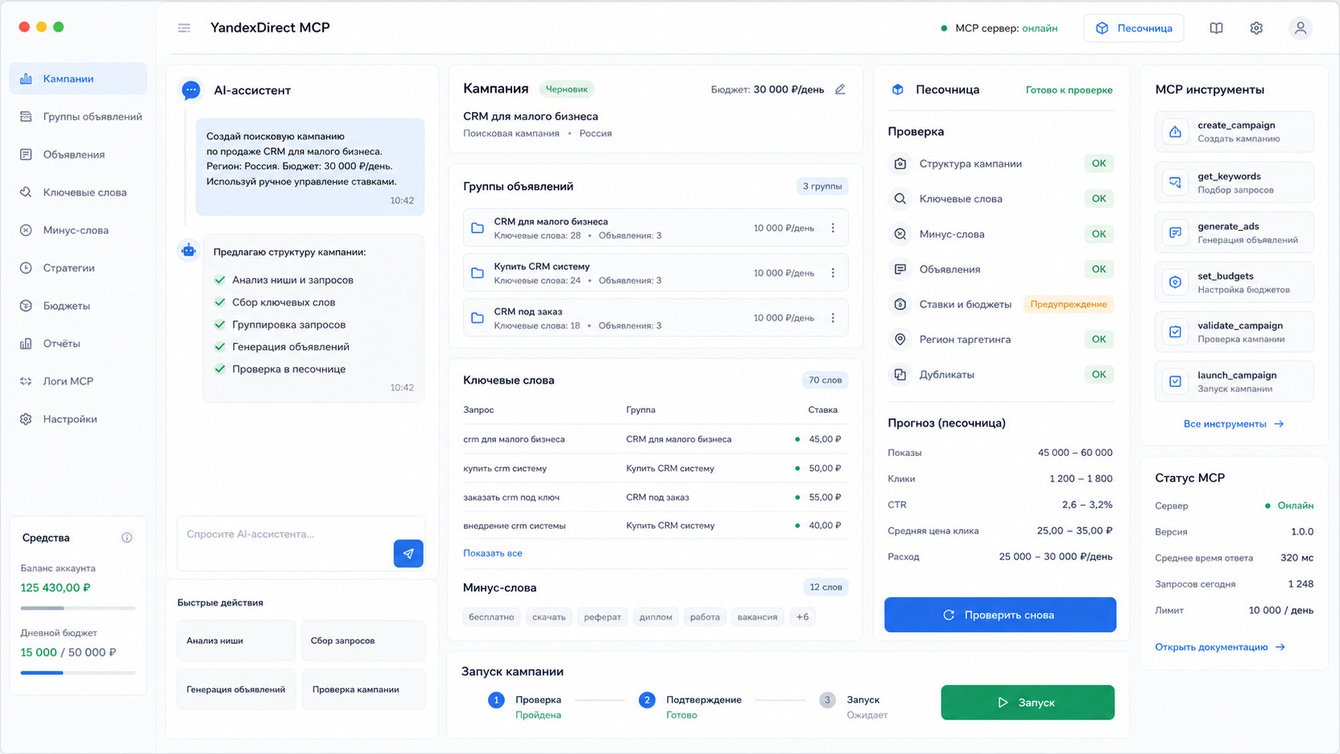Click the Показать все keywords link

point(493,553)
